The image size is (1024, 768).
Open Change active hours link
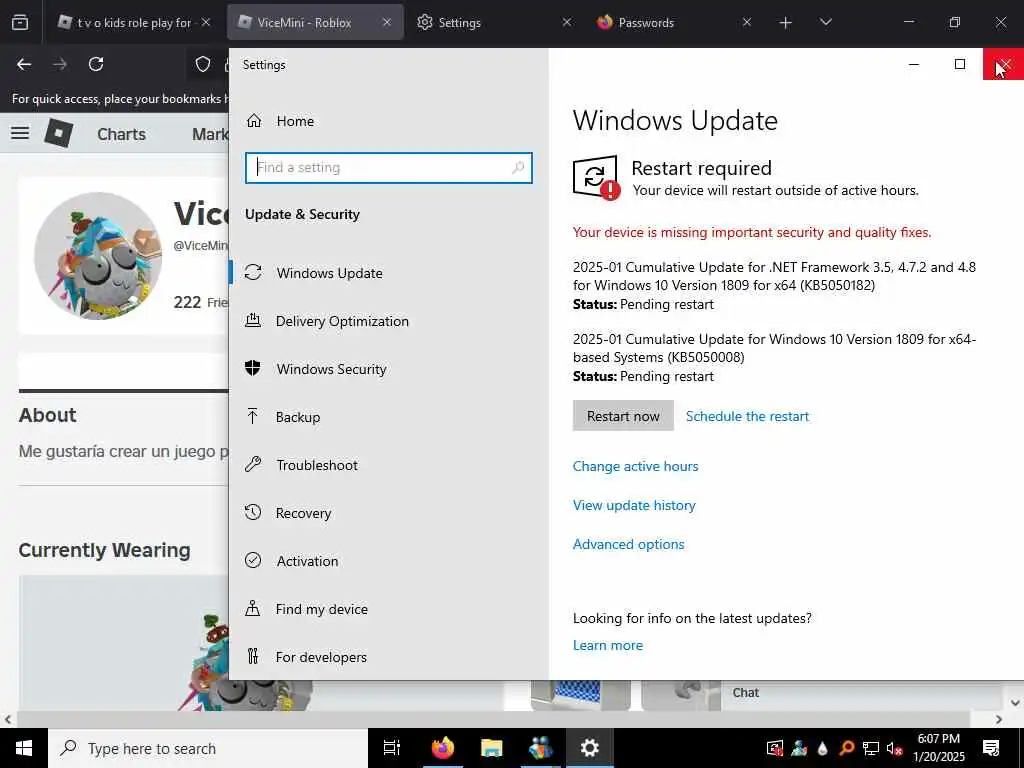pyautogui.click(x=635, y=466)
